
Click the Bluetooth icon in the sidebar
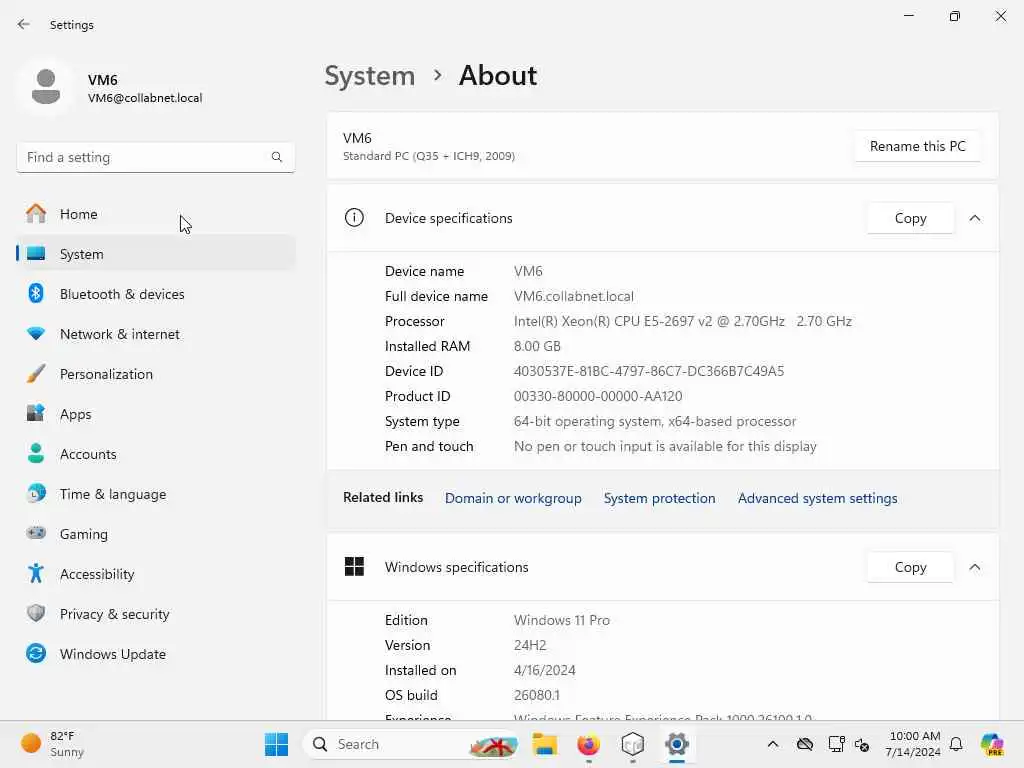tap(36, 293)
